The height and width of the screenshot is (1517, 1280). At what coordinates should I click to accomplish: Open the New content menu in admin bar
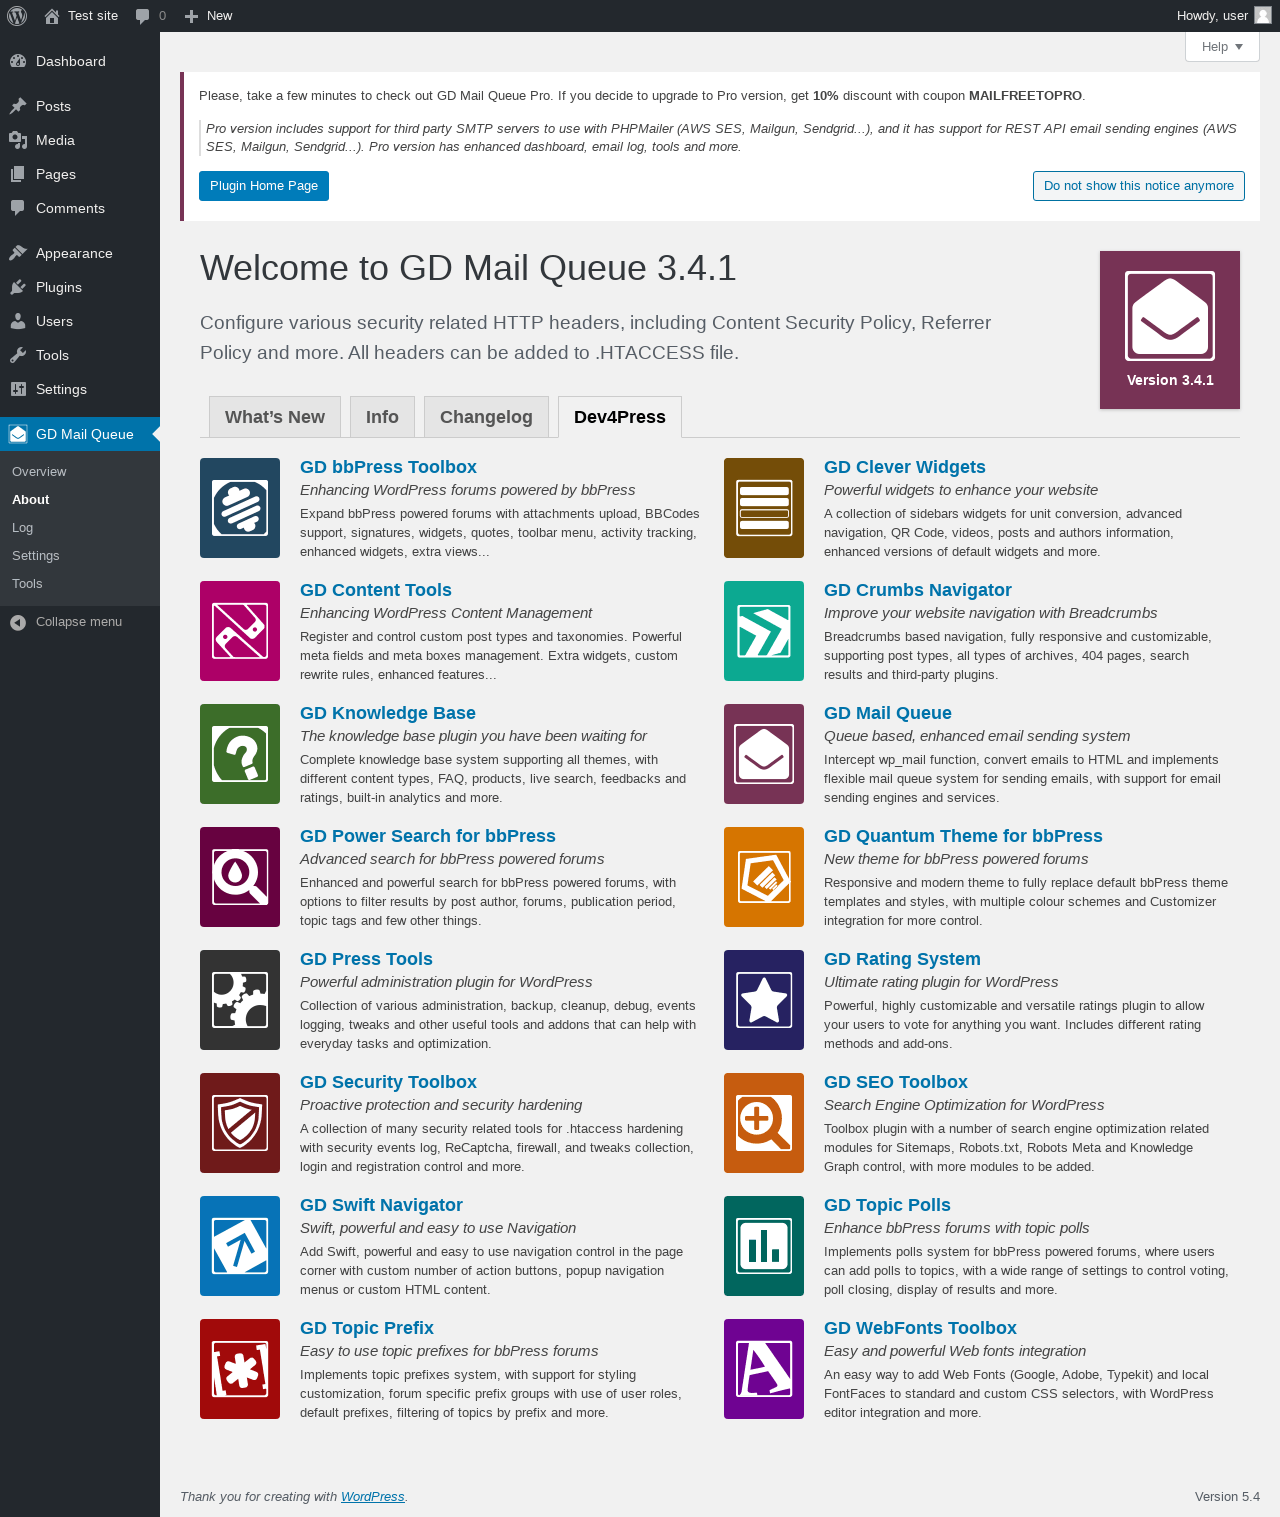point(208,16)
